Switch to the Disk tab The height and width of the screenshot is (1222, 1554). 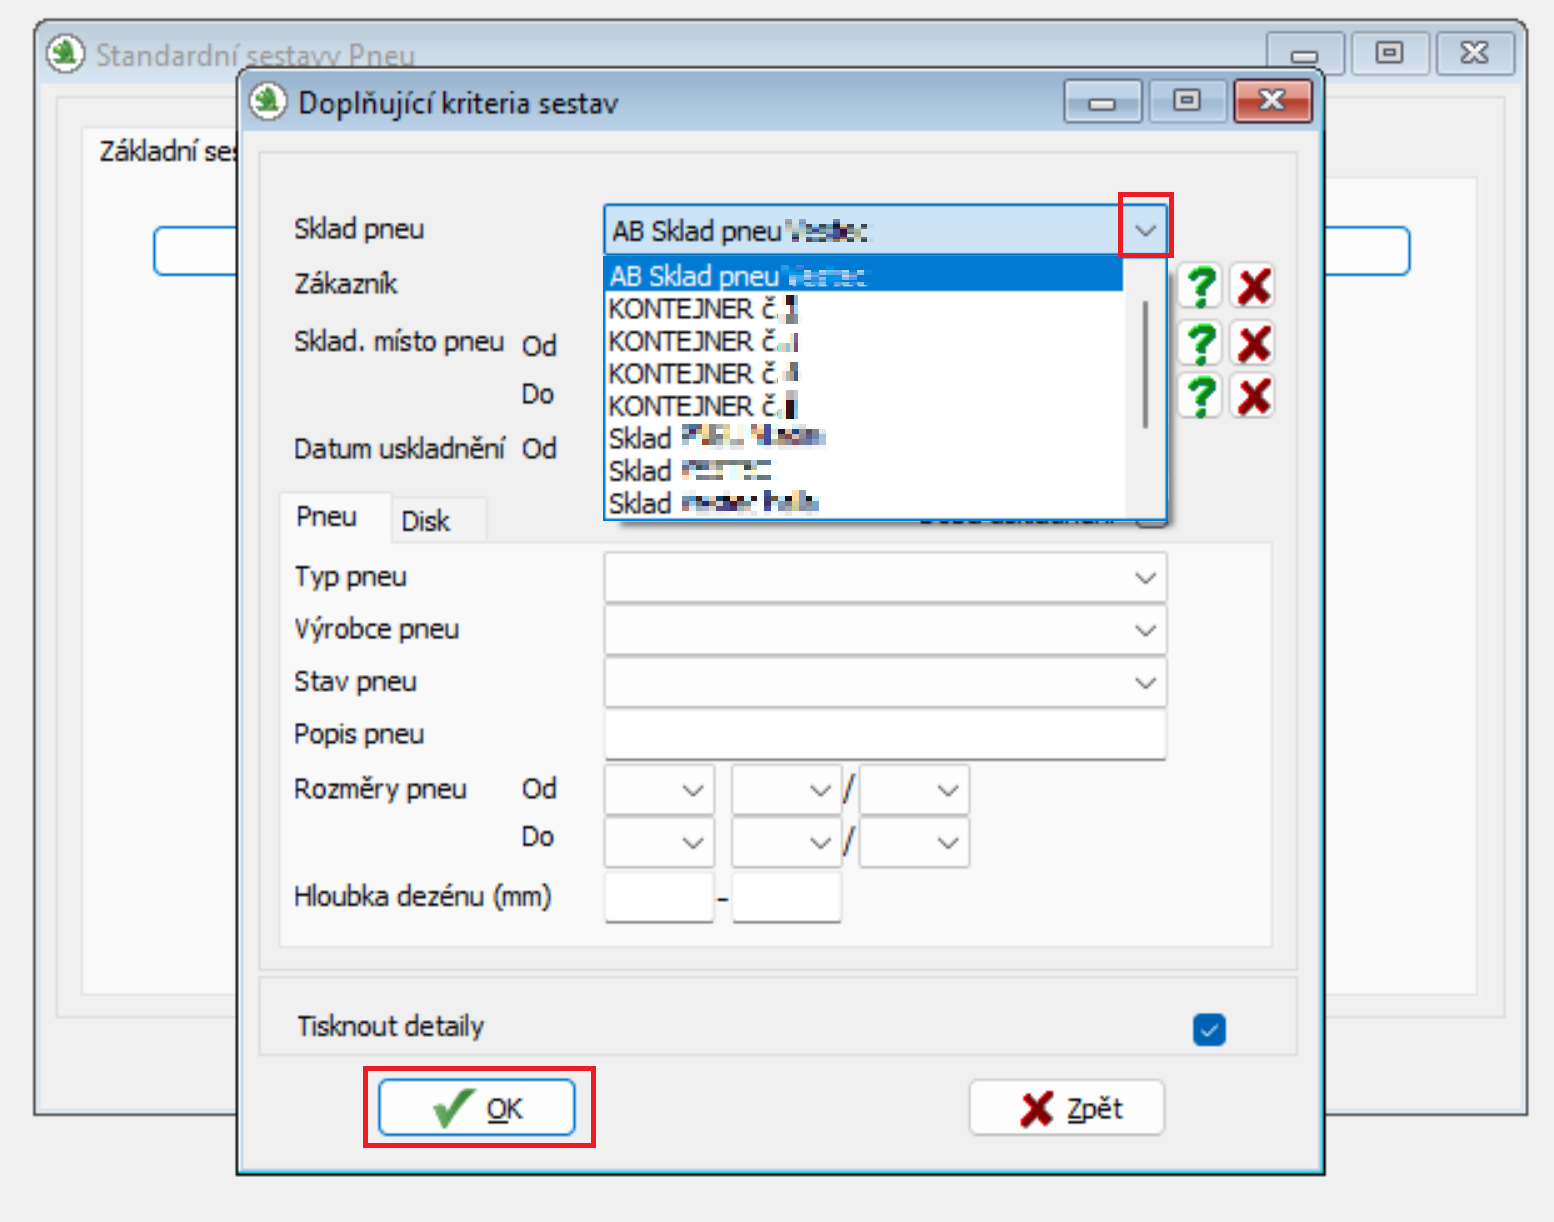(x=426, y=521)
